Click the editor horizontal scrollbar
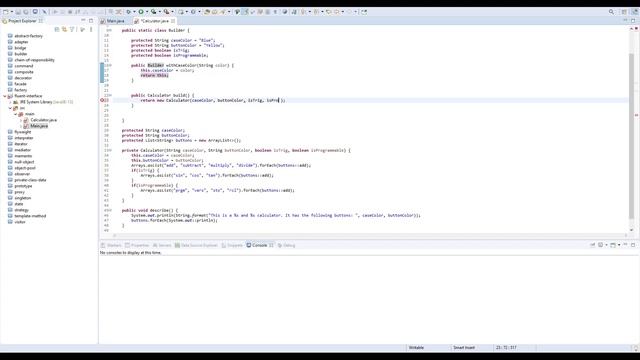The height and width of the screenshot is (360, 640). (x=369, y=235)
